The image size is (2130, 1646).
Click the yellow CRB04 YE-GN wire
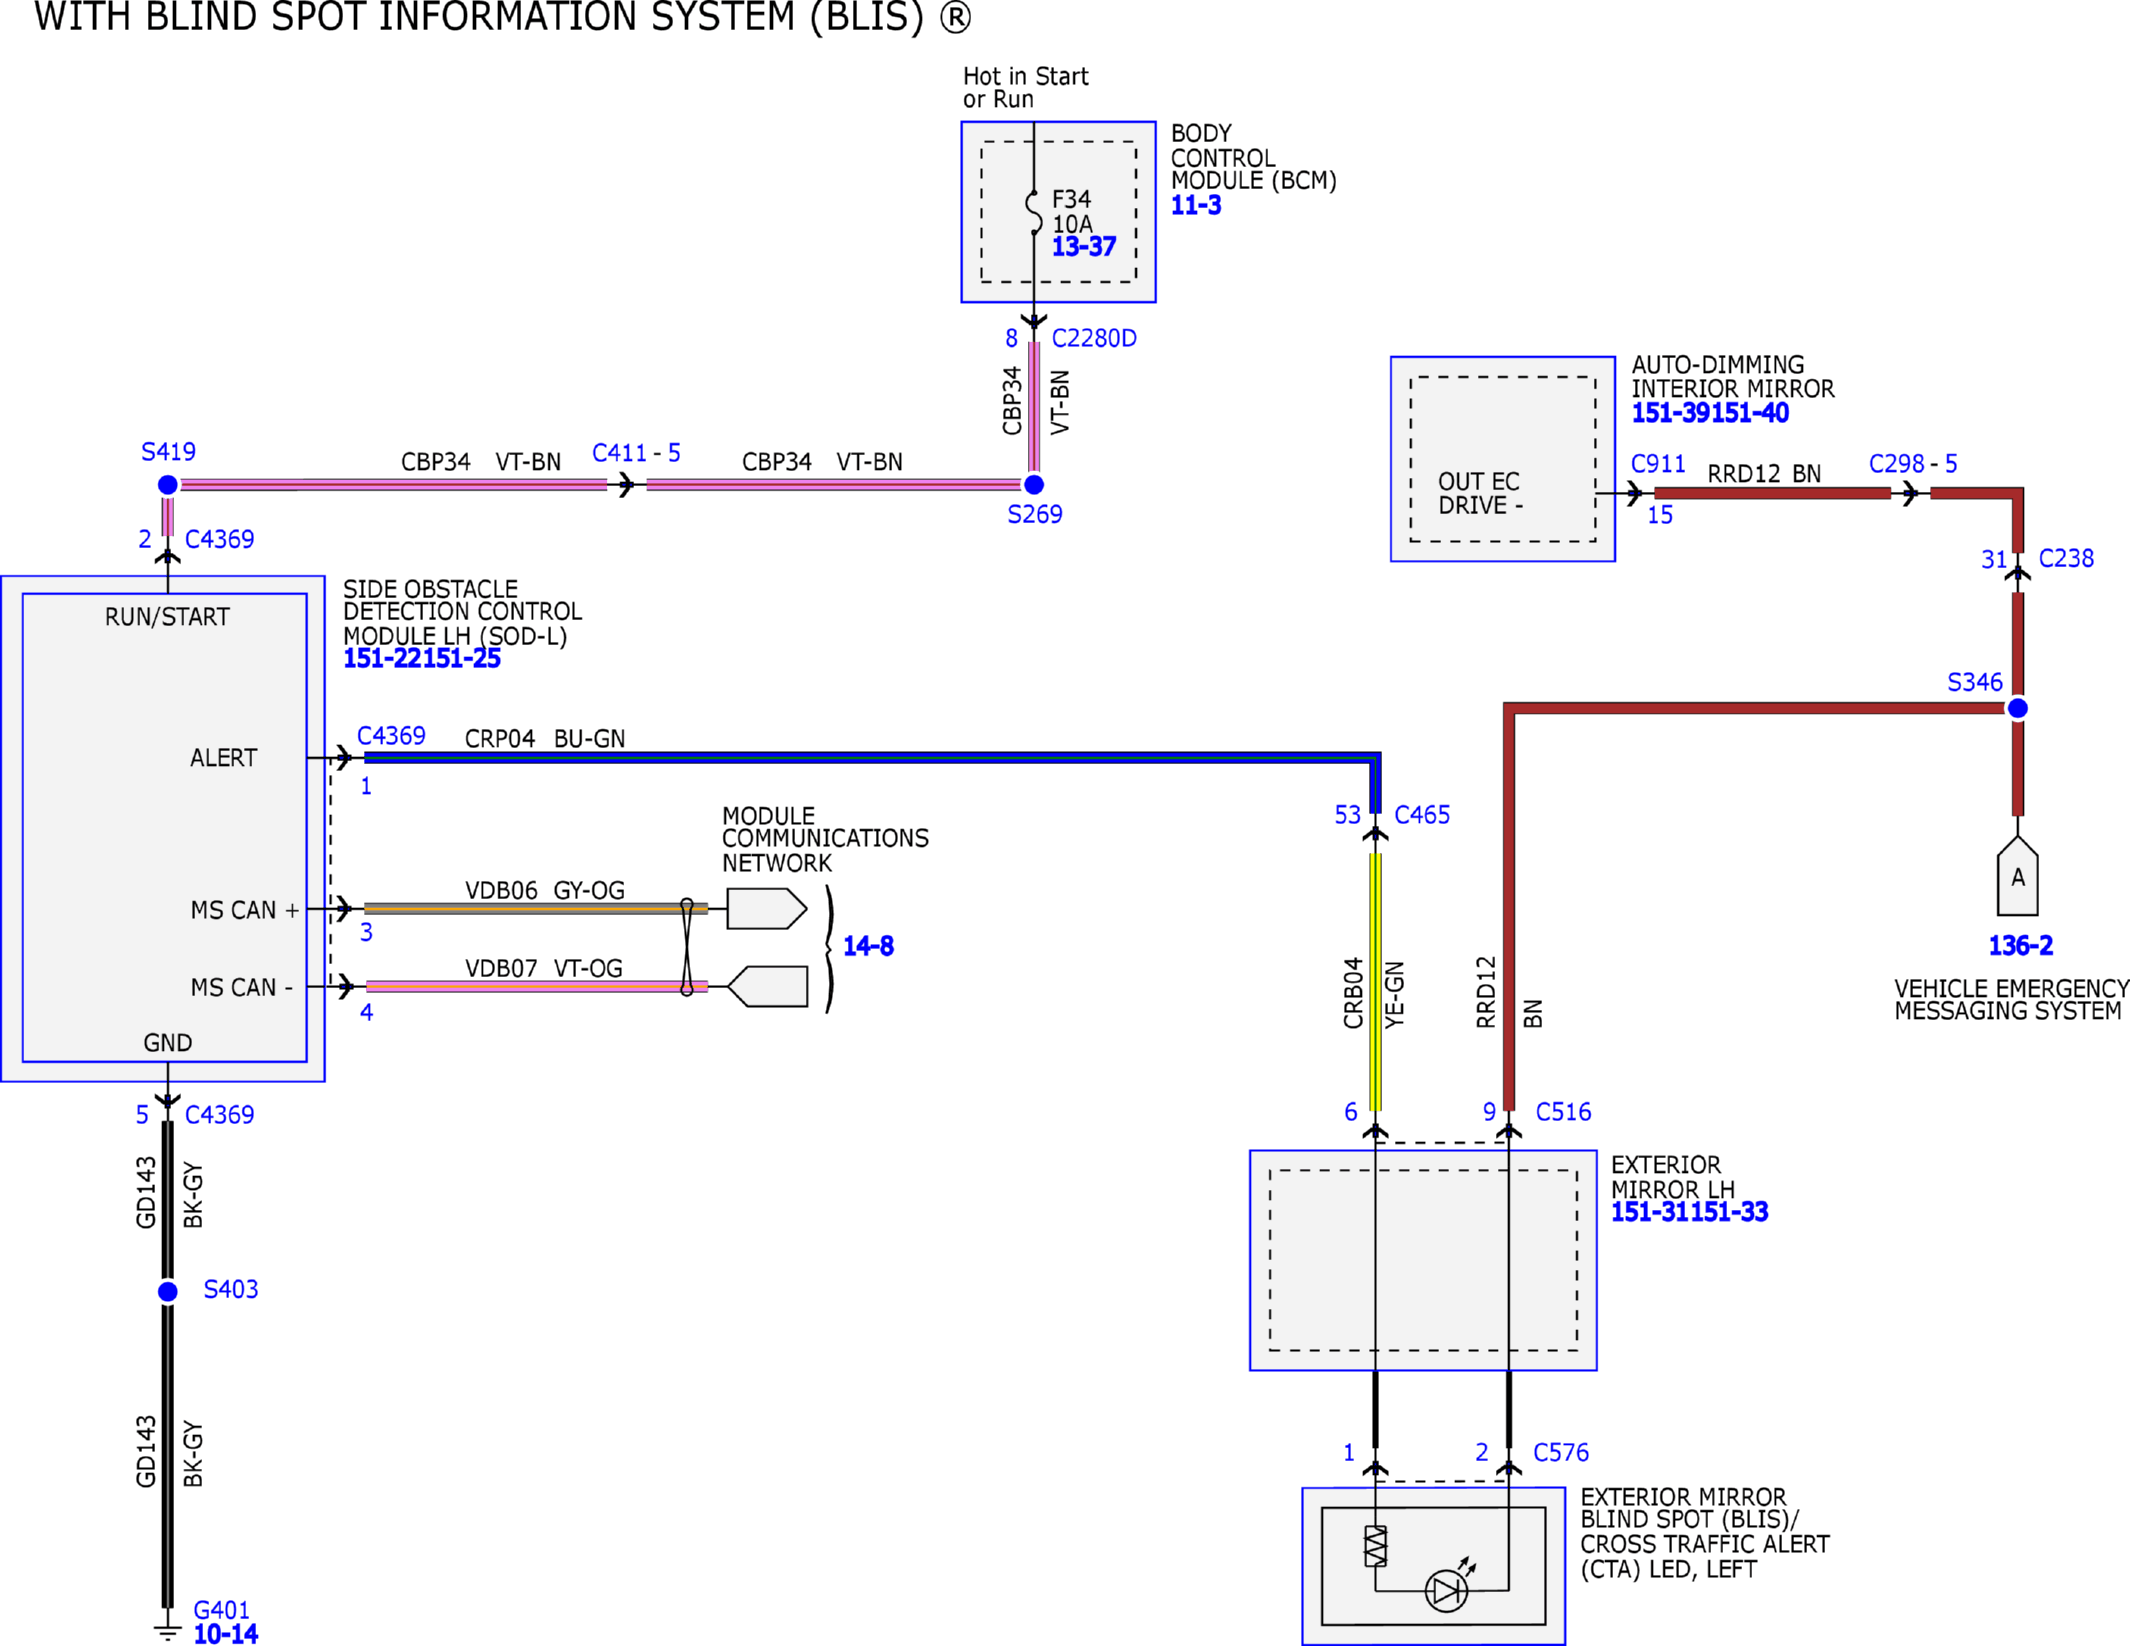1375,982
